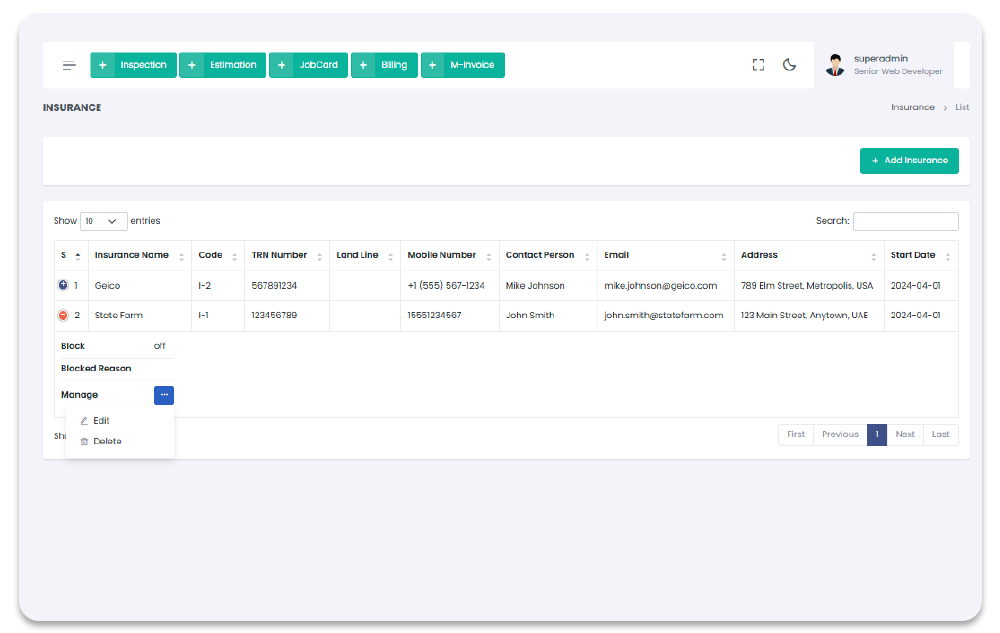Open the JobCard shortcut button
Screen dimensions: 1000x633
click(309, 65)
